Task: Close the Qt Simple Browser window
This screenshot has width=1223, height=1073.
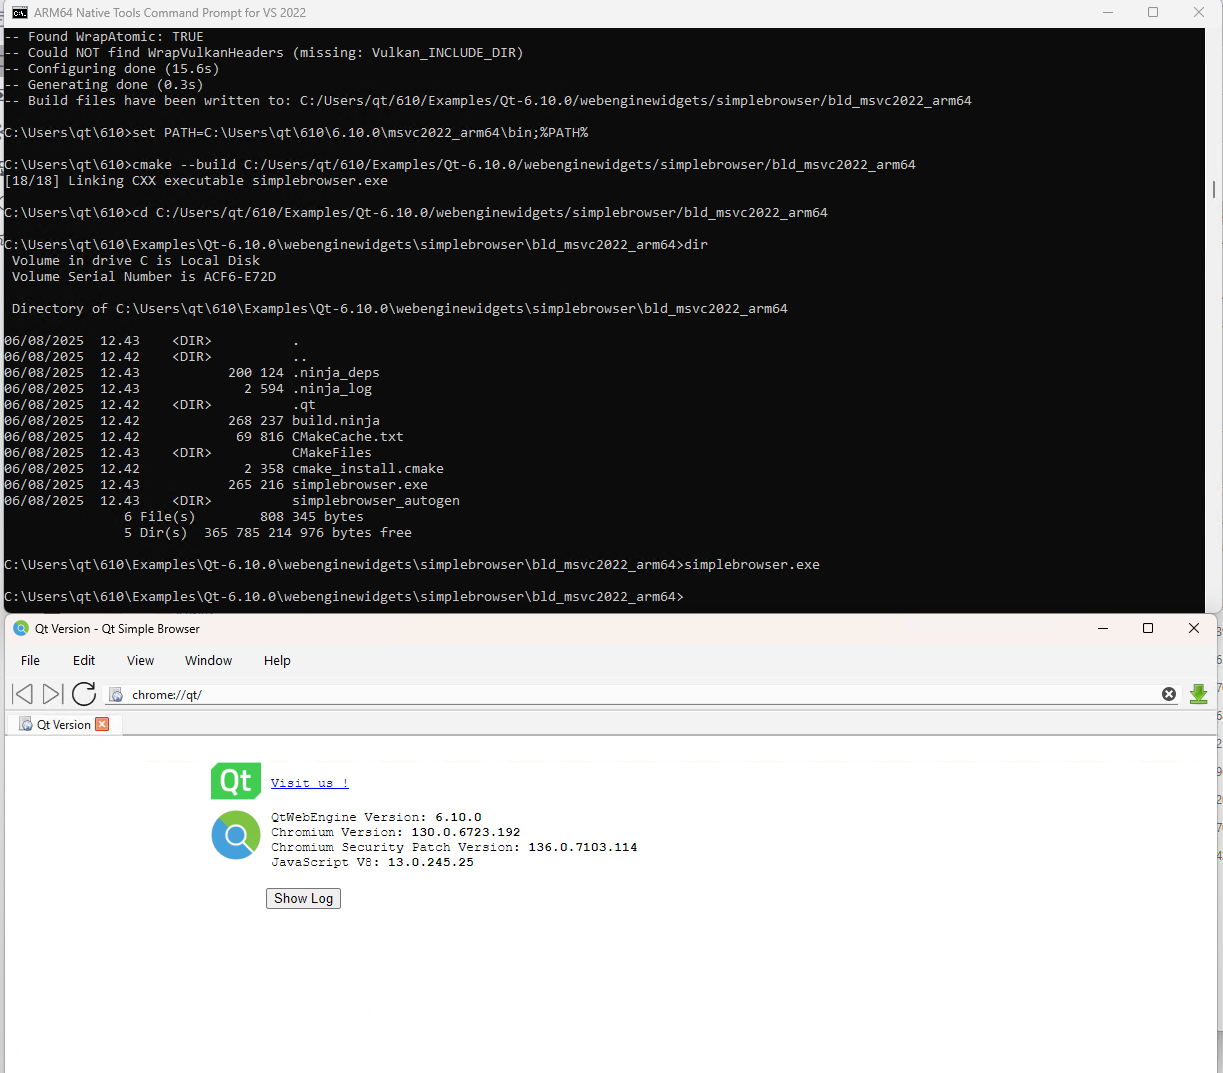Action: click(x=1194, y=628)
